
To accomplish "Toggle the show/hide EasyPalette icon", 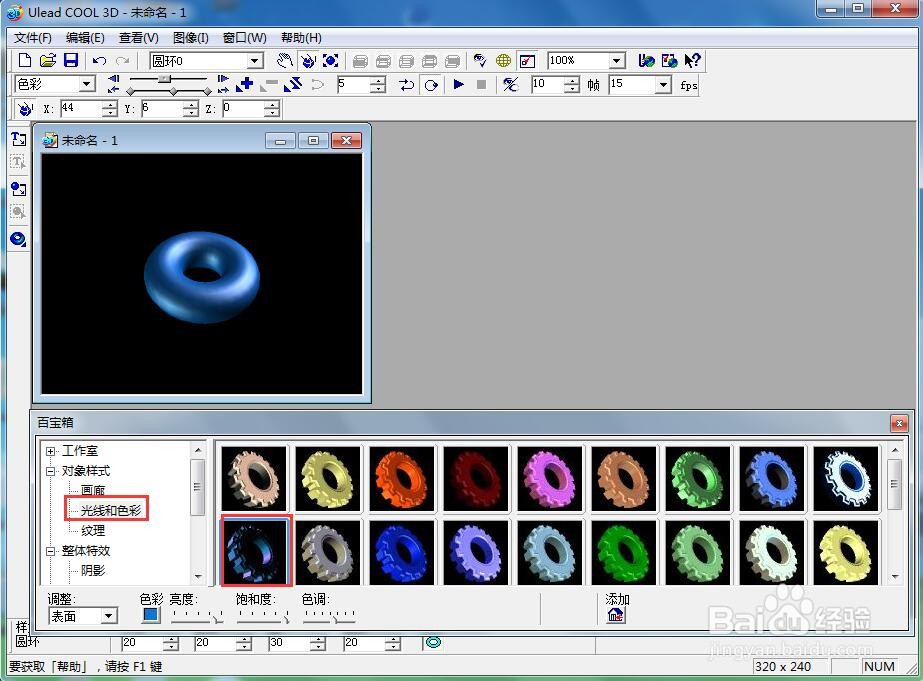I will [527, 61].
